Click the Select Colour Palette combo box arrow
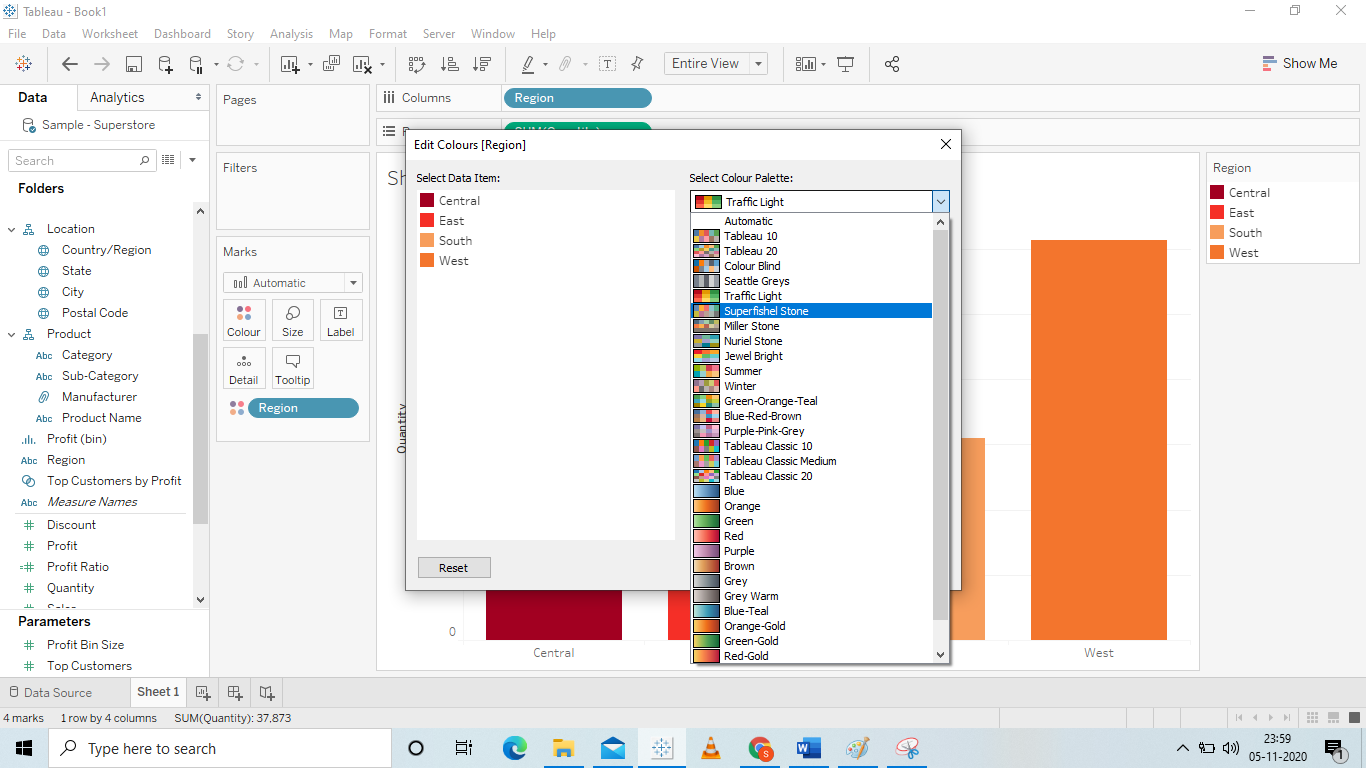 940,202
